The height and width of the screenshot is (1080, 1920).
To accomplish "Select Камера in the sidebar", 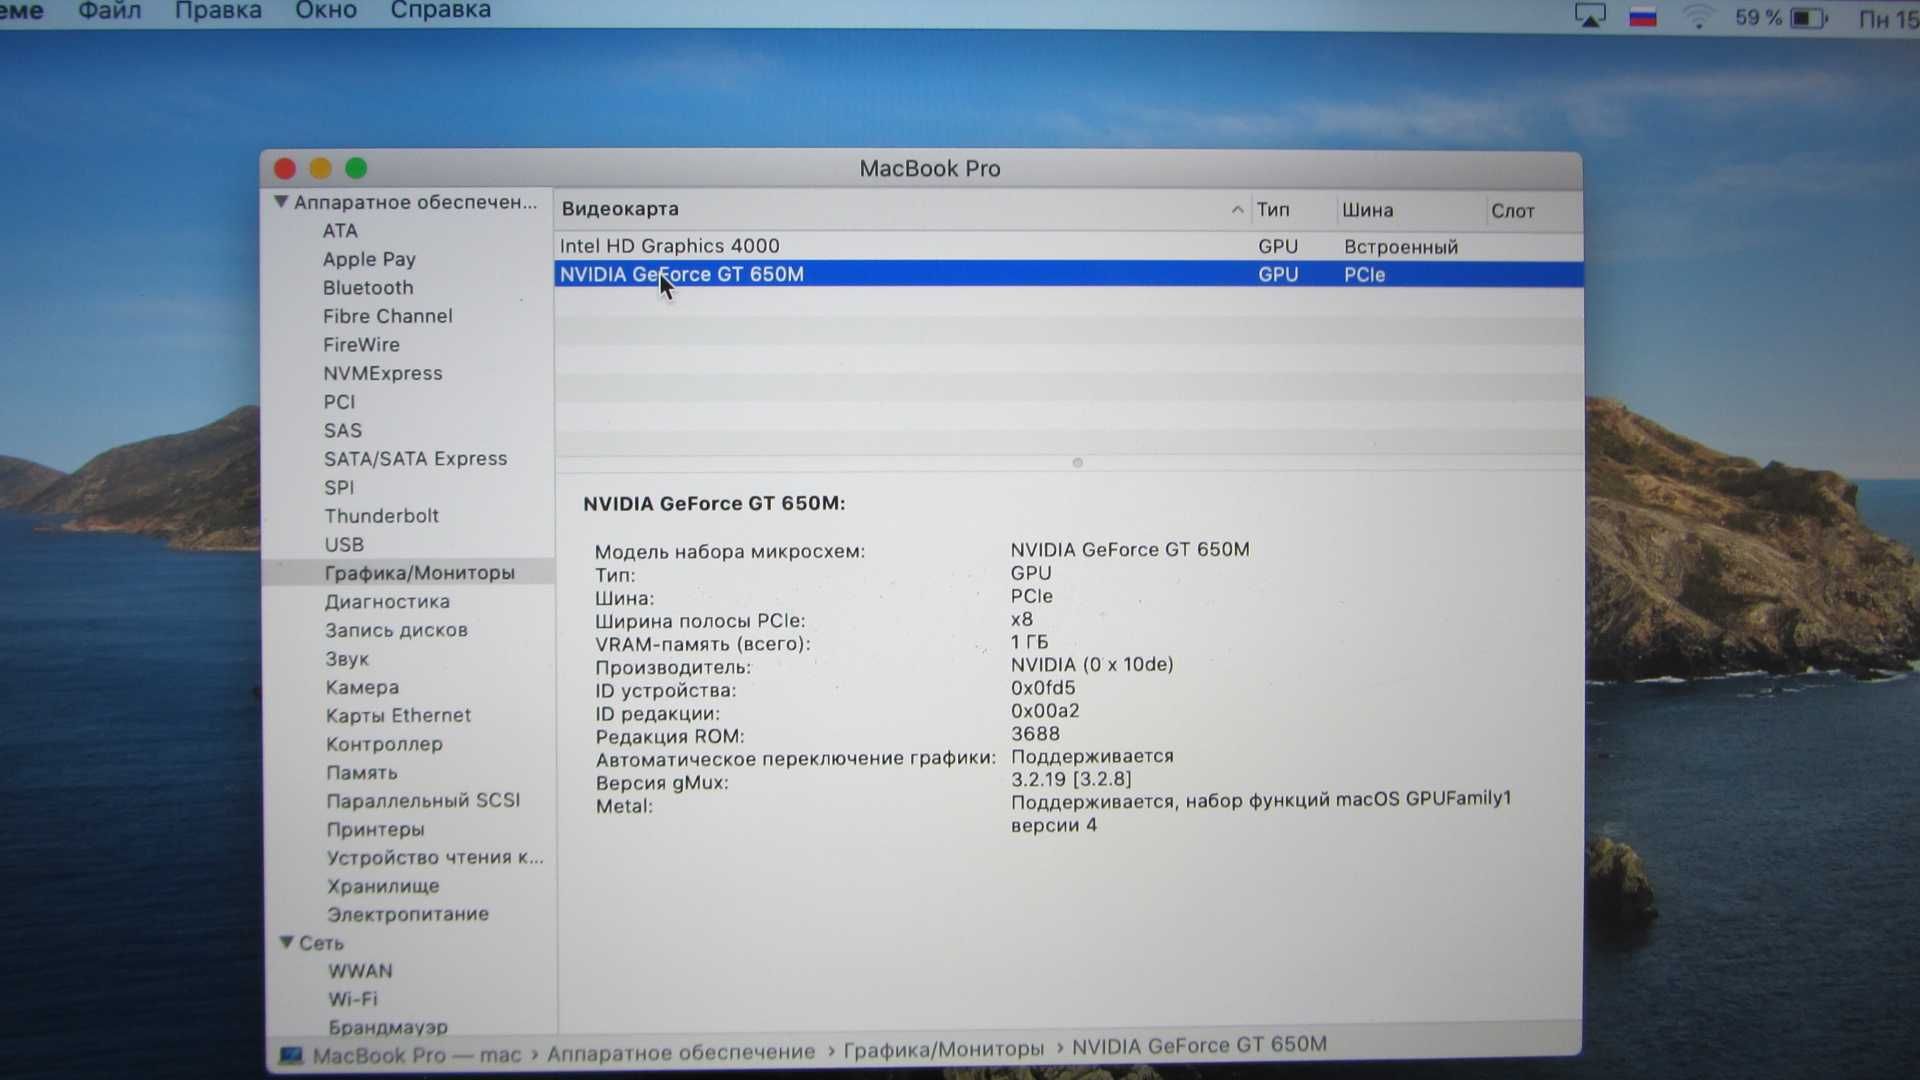I will point(362,688).
